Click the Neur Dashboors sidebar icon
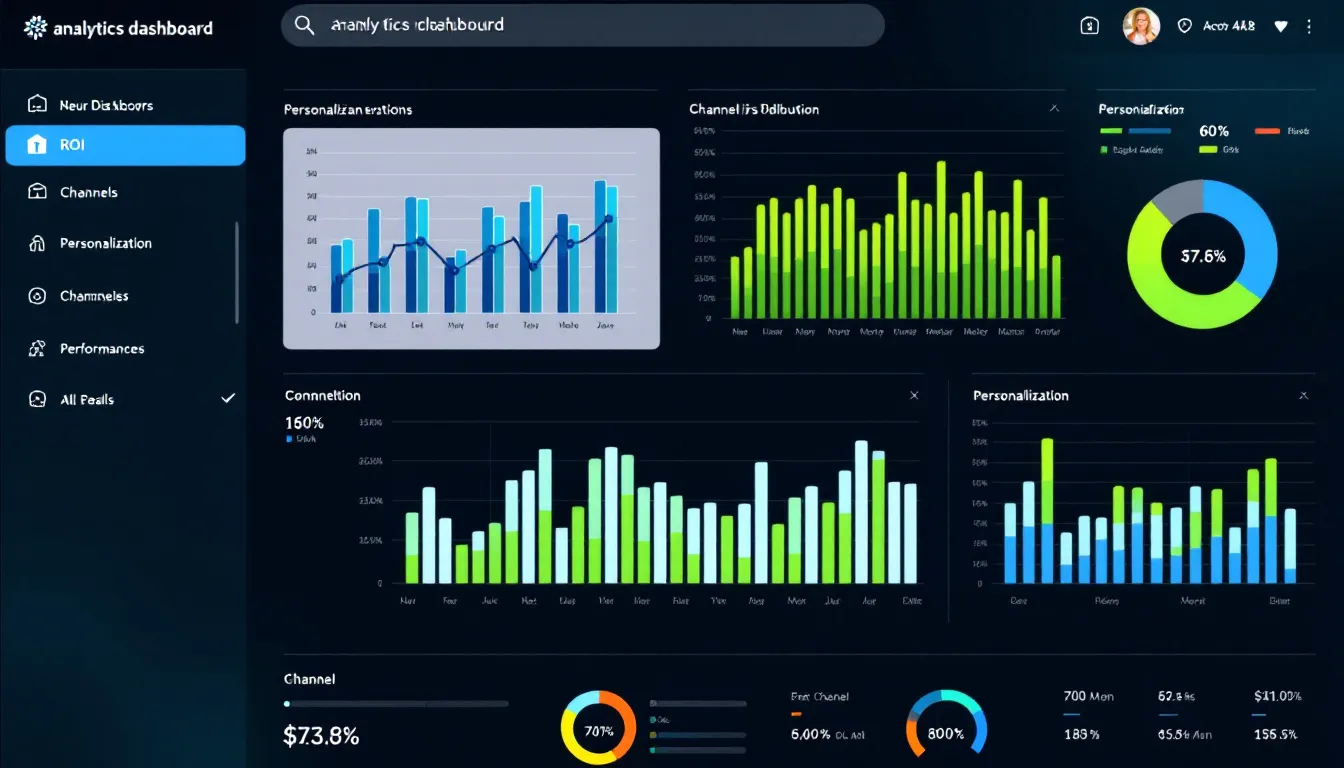The height and width of the screenshot is (768, 1344). coord(37,104)
